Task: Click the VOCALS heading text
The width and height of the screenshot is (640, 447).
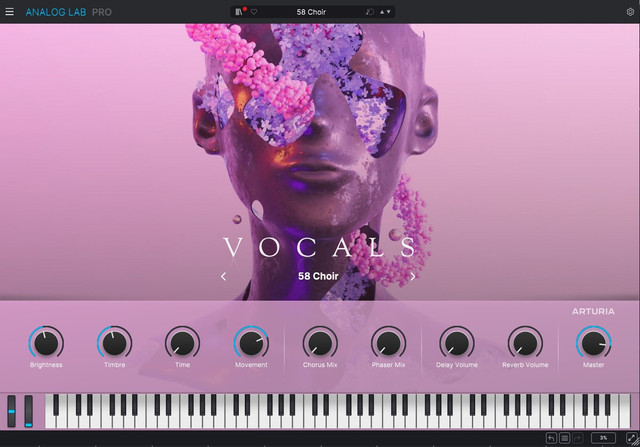Action: click(x=320, y=247)
